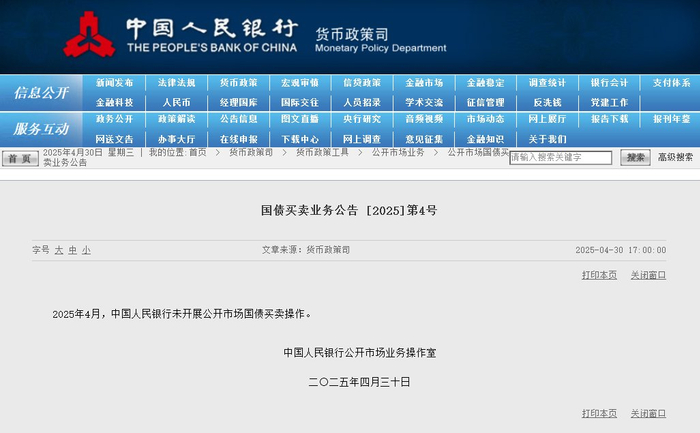The image size is (700, 433).
Task: Open the 关于我们 menu item
Action: (x=547, y=139)
